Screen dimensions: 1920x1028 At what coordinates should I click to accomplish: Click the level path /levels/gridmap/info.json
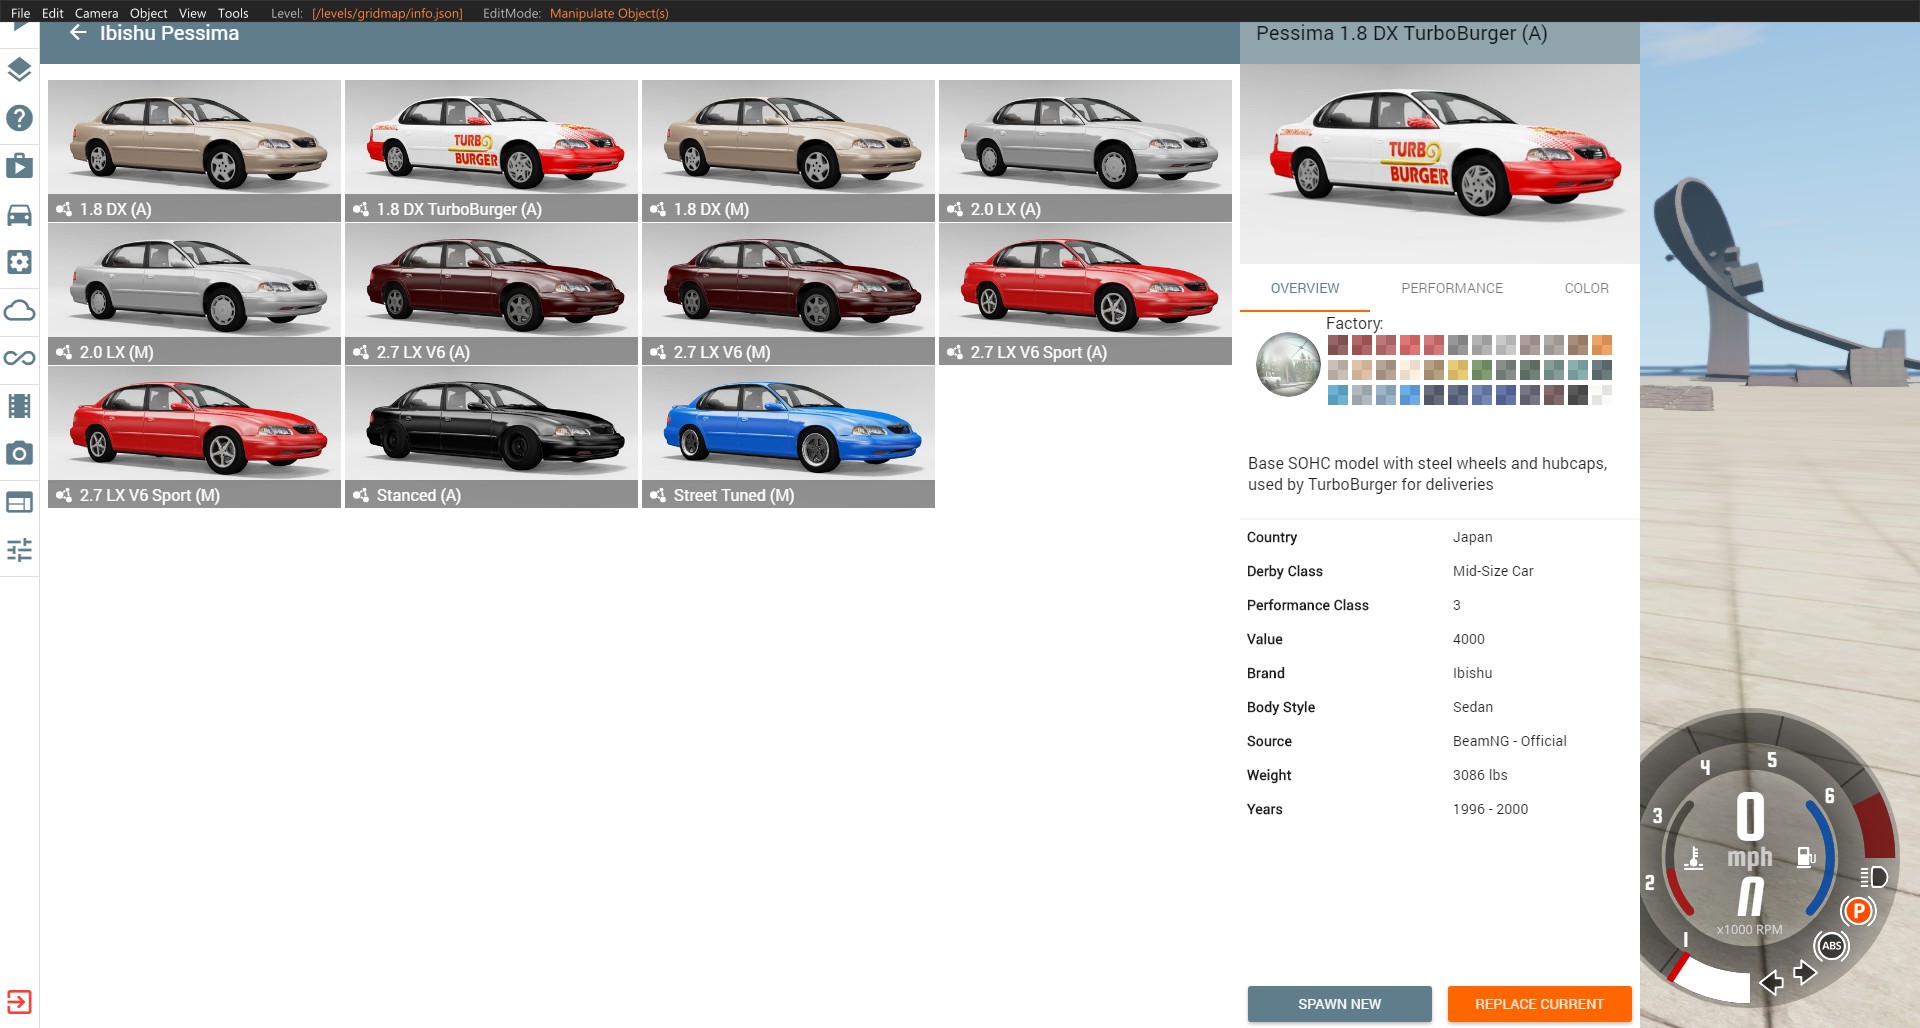tap(387, 13)
